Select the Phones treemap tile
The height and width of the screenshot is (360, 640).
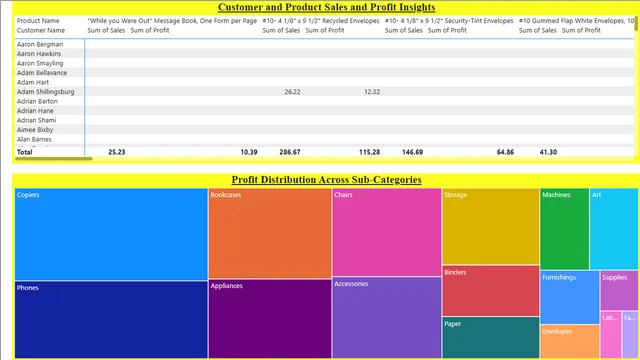coord(111,320)
